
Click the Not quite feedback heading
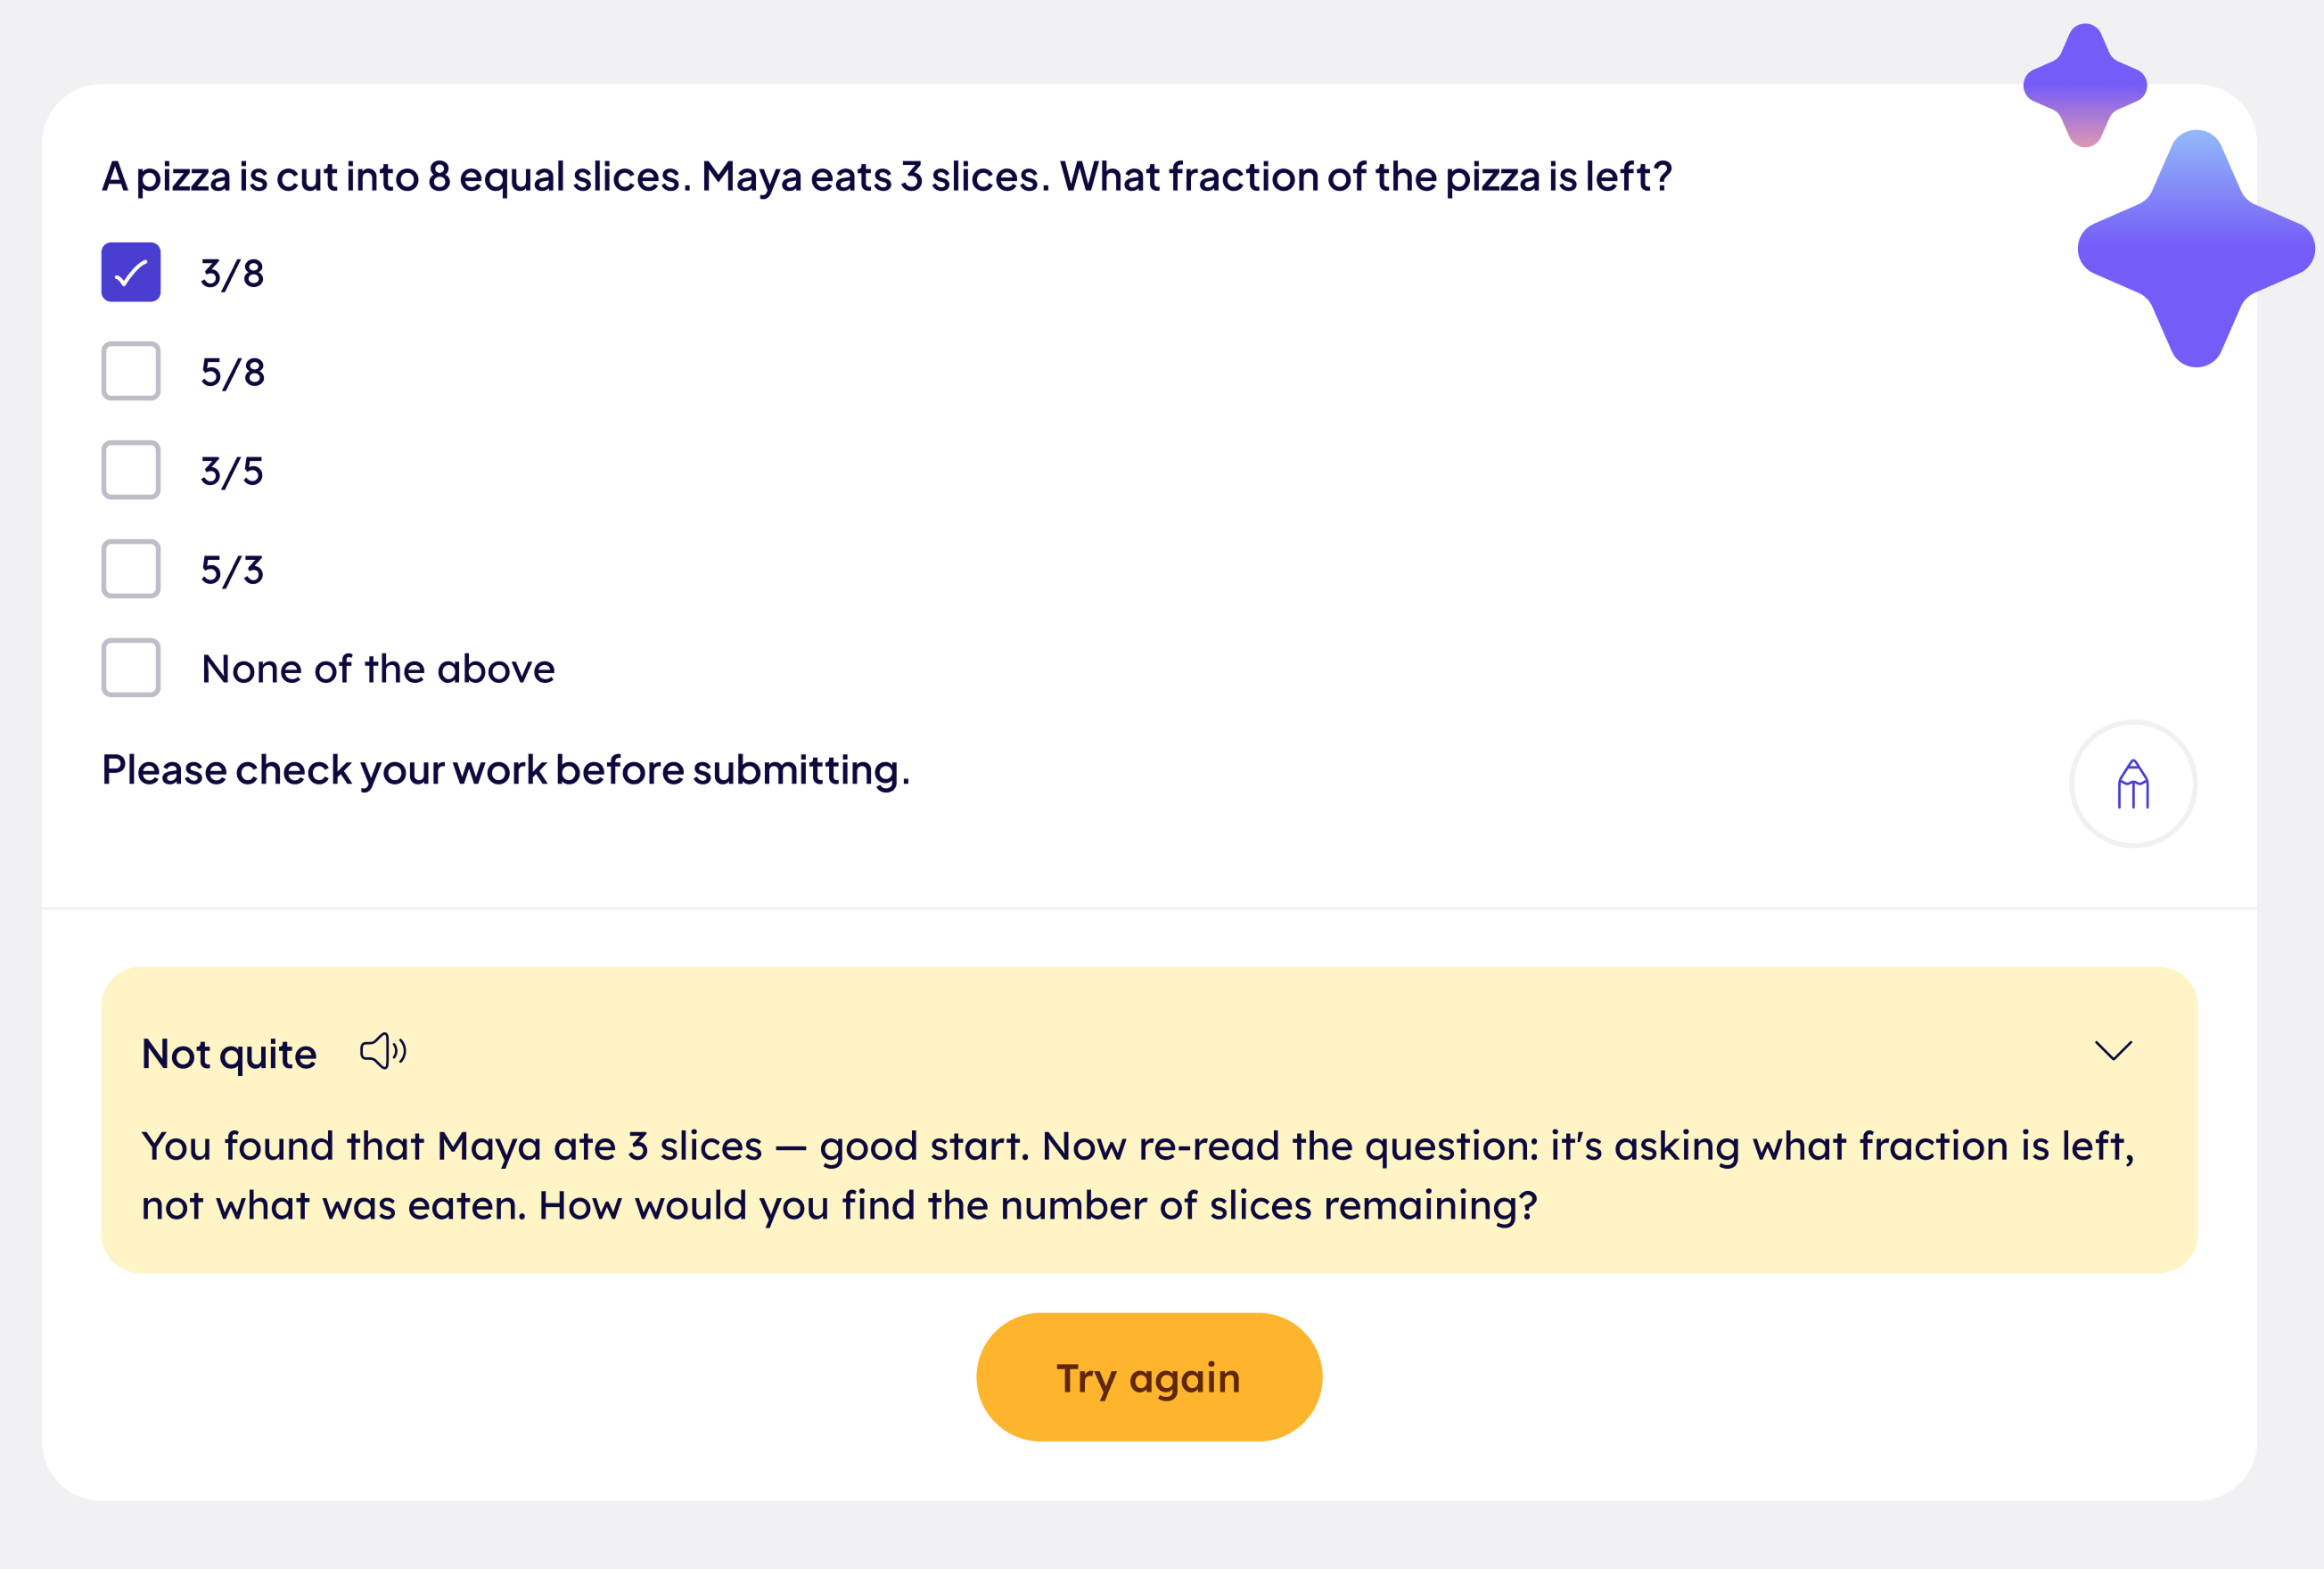click(x=229, y=1054)
